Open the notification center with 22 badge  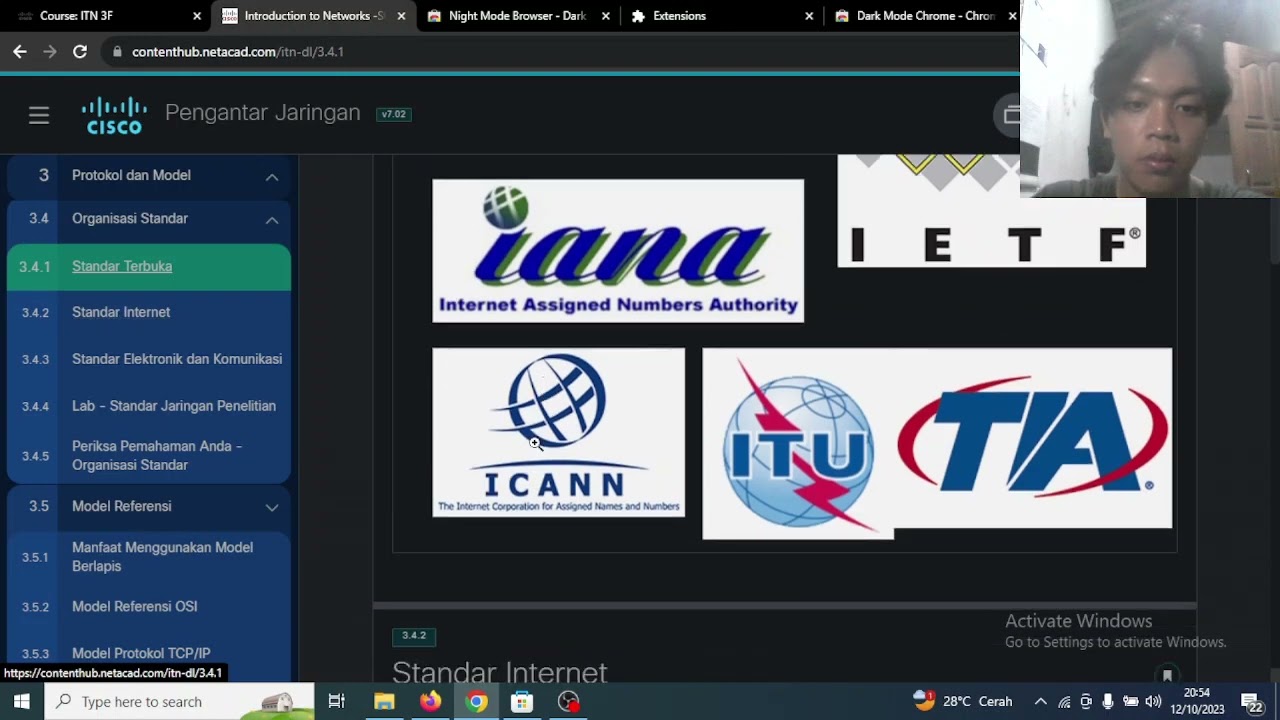click(x=1252, y=703)
